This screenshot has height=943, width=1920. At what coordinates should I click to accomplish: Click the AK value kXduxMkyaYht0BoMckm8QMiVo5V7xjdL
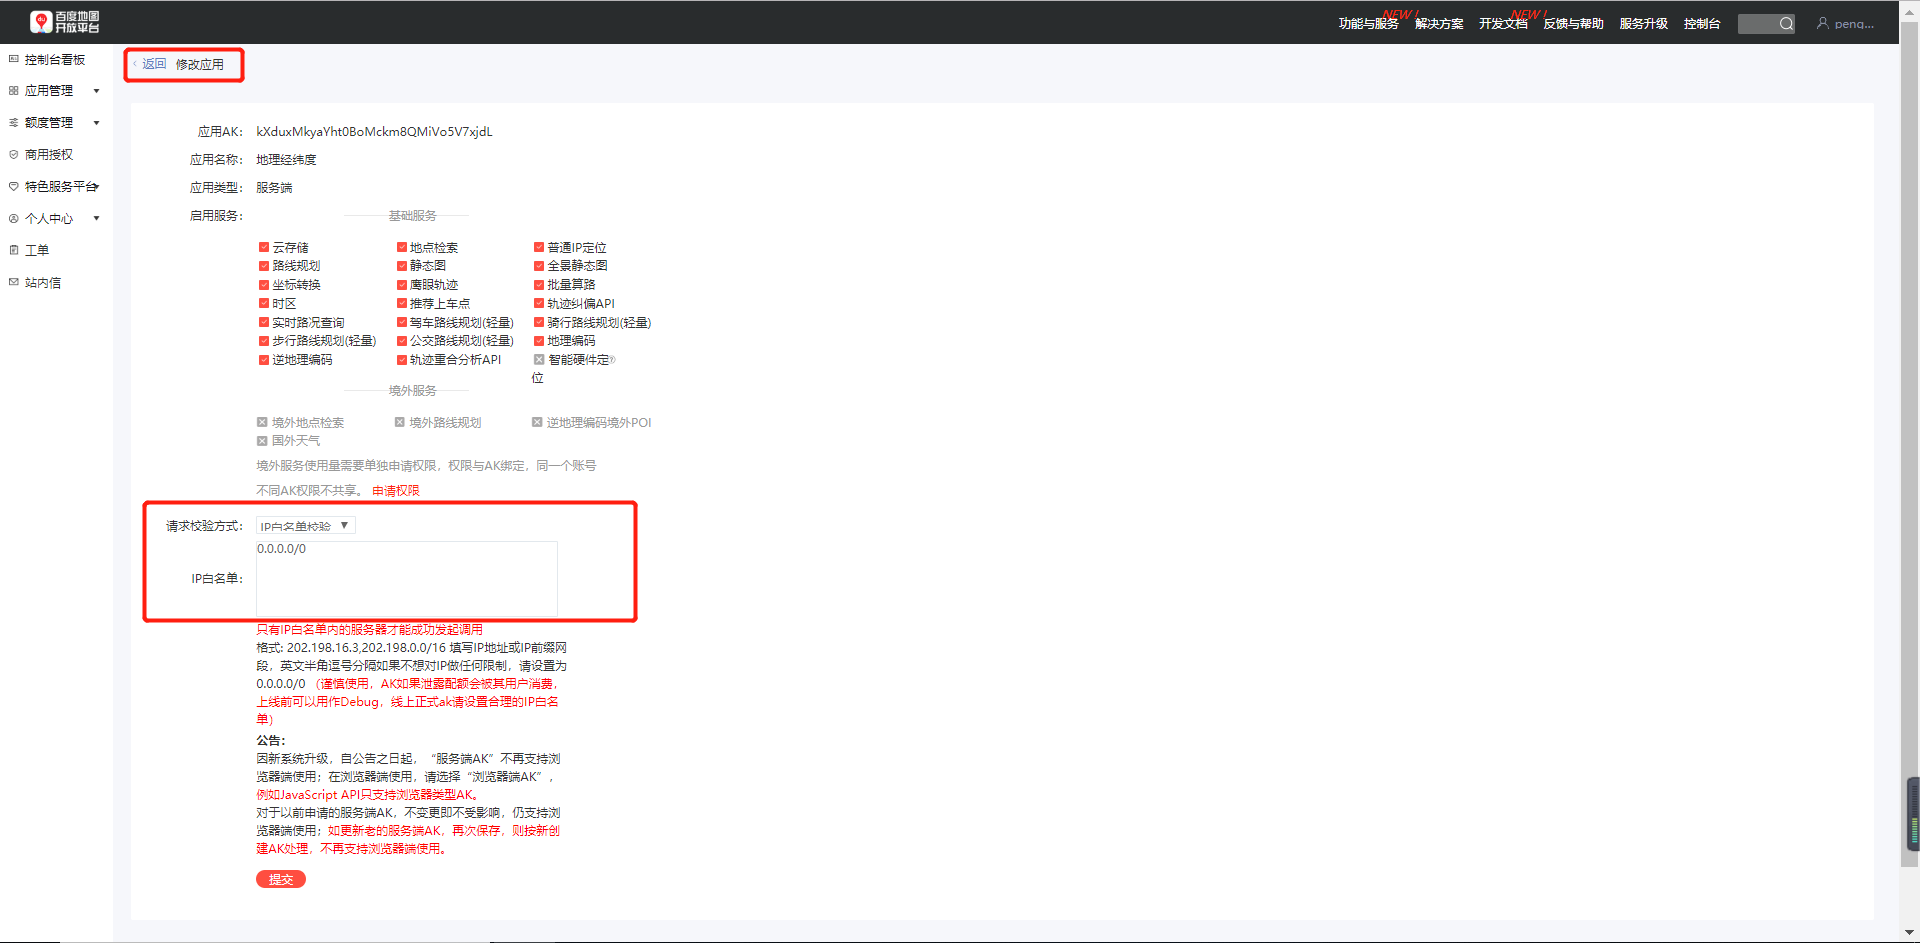coord(374,132)
